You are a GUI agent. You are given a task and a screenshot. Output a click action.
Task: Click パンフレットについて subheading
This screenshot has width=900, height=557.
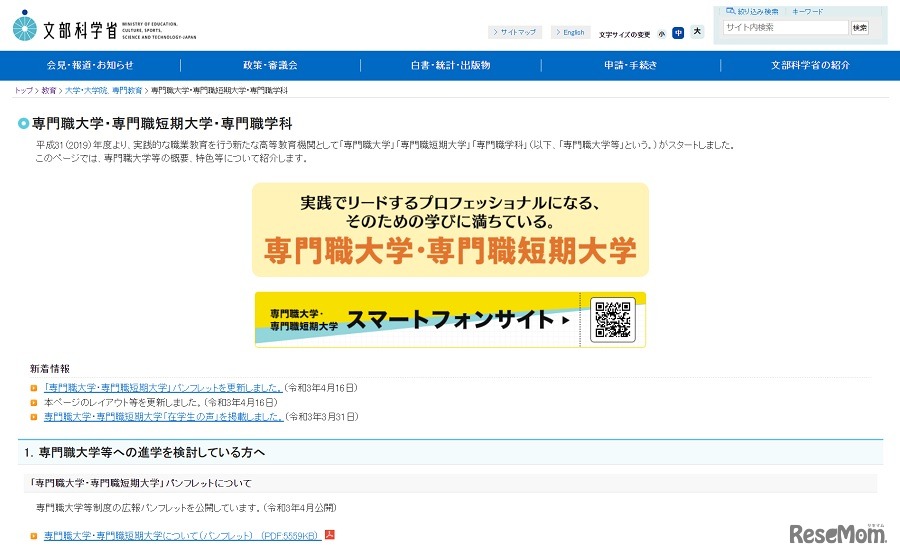141,483
